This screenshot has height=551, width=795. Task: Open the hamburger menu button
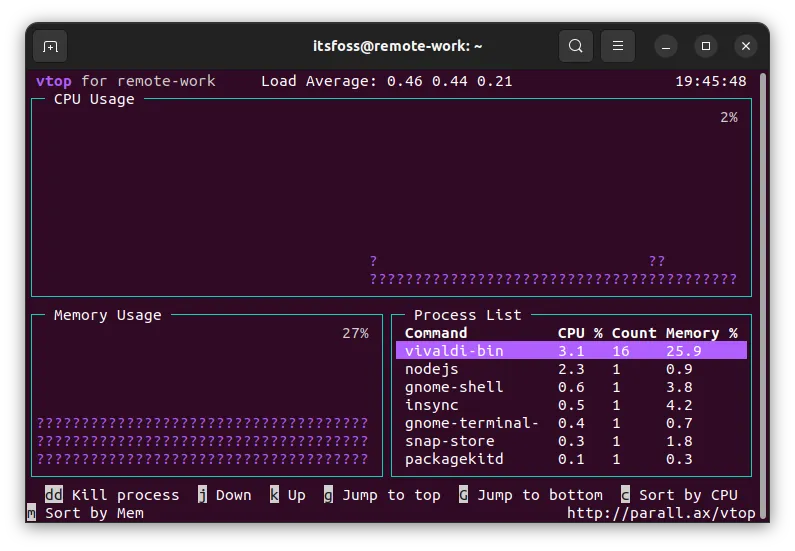(618, 46)
